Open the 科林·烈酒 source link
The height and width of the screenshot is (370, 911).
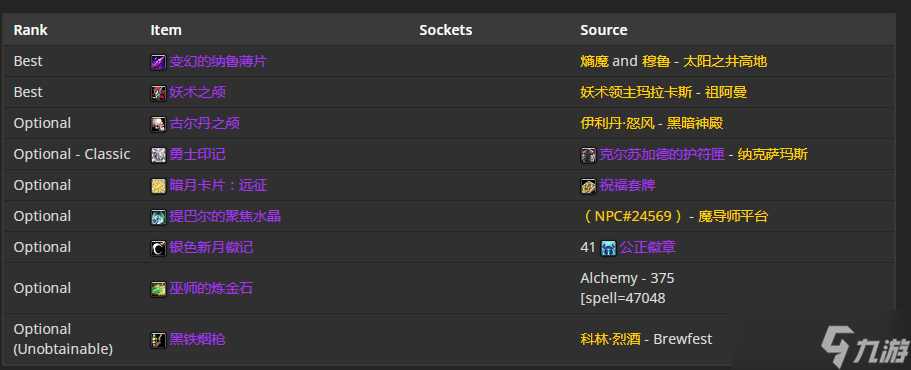coord(610,339)
